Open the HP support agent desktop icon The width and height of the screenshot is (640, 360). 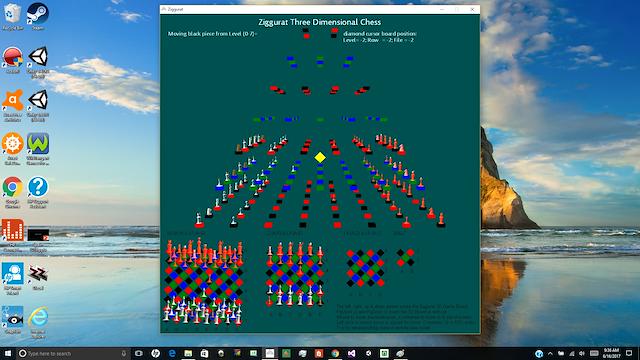13,278
